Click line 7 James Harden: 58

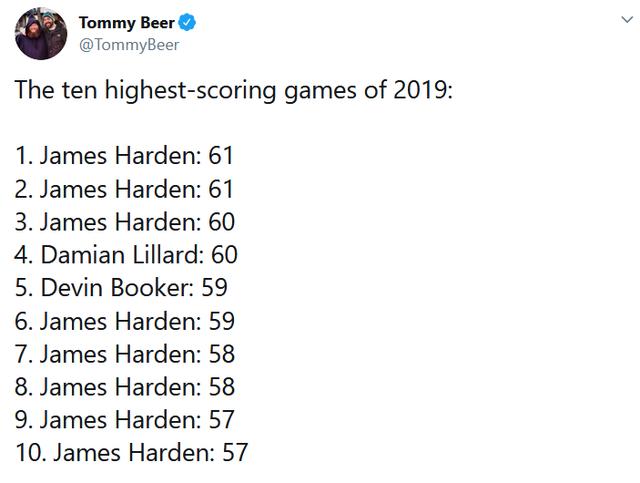124,354
